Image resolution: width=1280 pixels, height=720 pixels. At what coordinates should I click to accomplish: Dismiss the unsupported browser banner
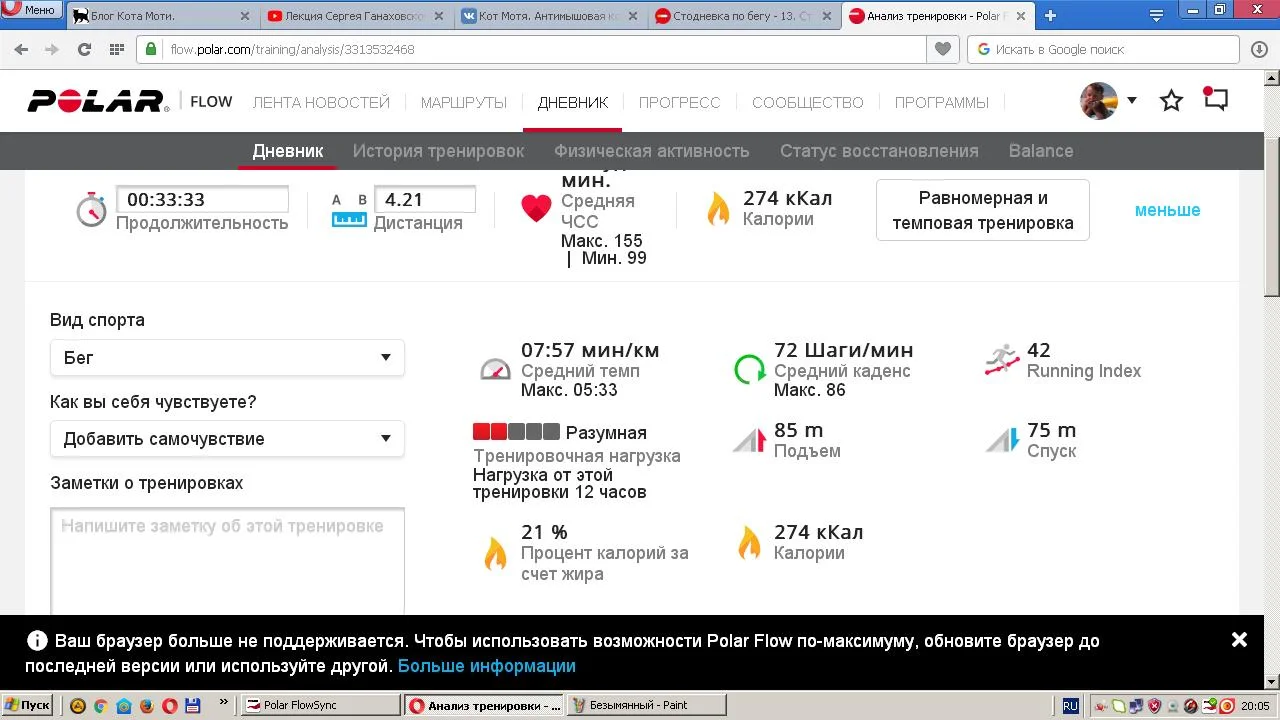tap(1239, 640)
